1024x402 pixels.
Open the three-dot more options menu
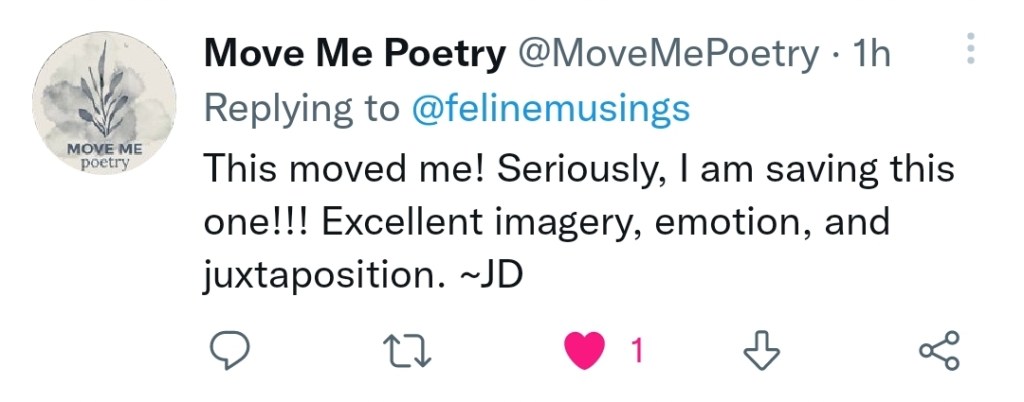coord(971,48)
